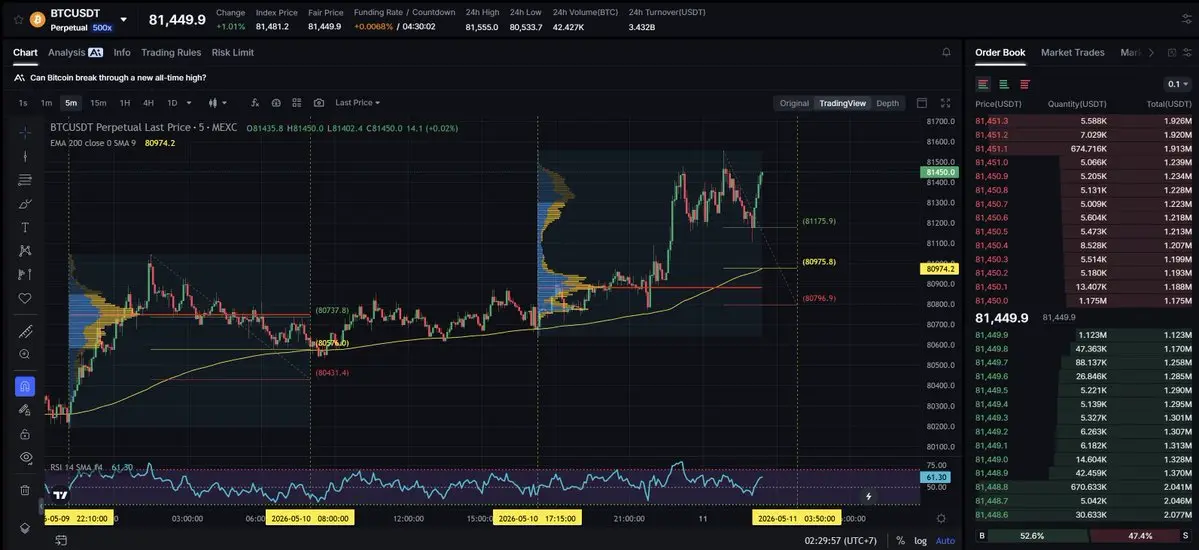Open the 0.1 price grouping dropdown
The width and height of the screenshot is (1199, 550).
click(x=1177, y=84)
